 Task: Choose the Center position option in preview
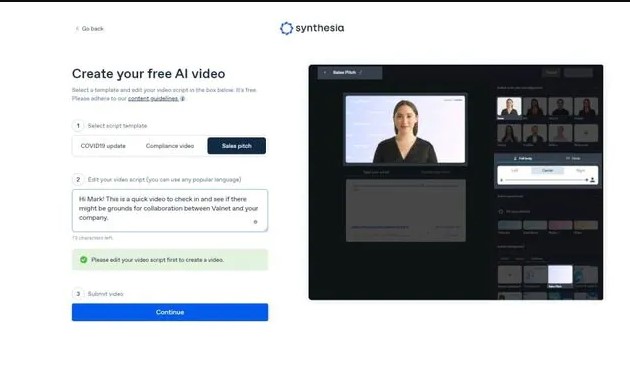pos(548,171)
